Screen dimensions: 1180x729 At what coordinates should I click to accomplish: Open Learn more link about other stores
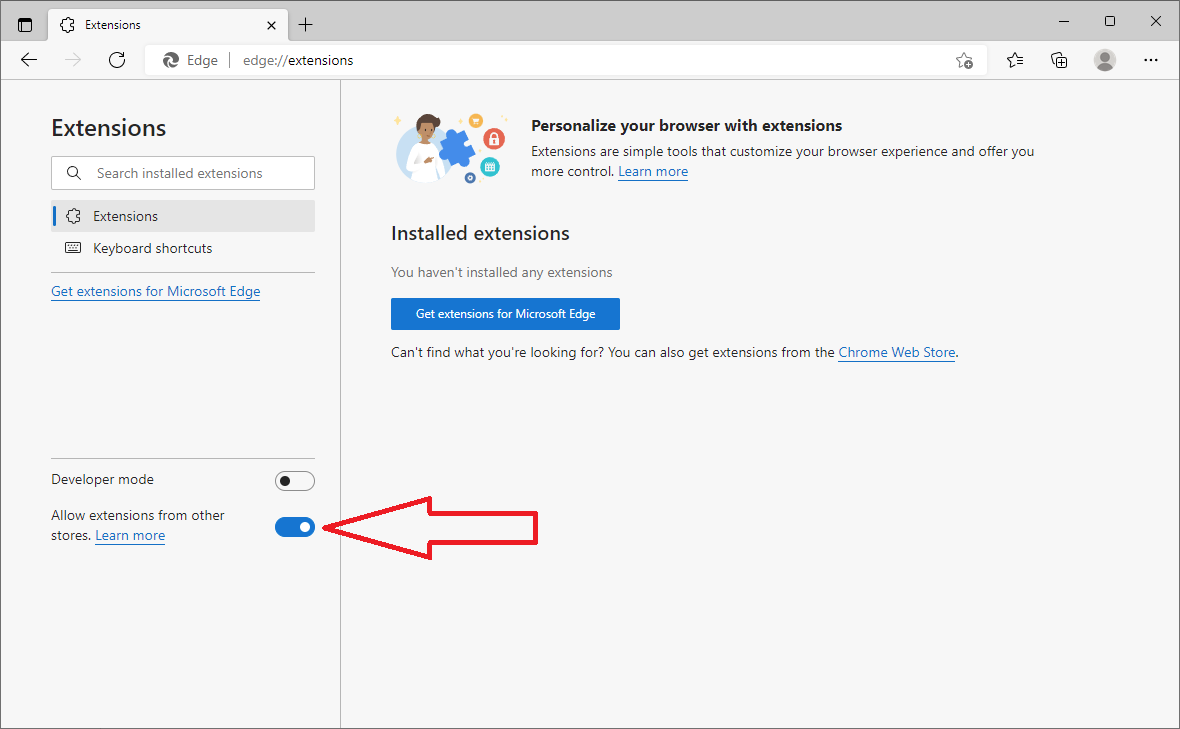(130, 536)
